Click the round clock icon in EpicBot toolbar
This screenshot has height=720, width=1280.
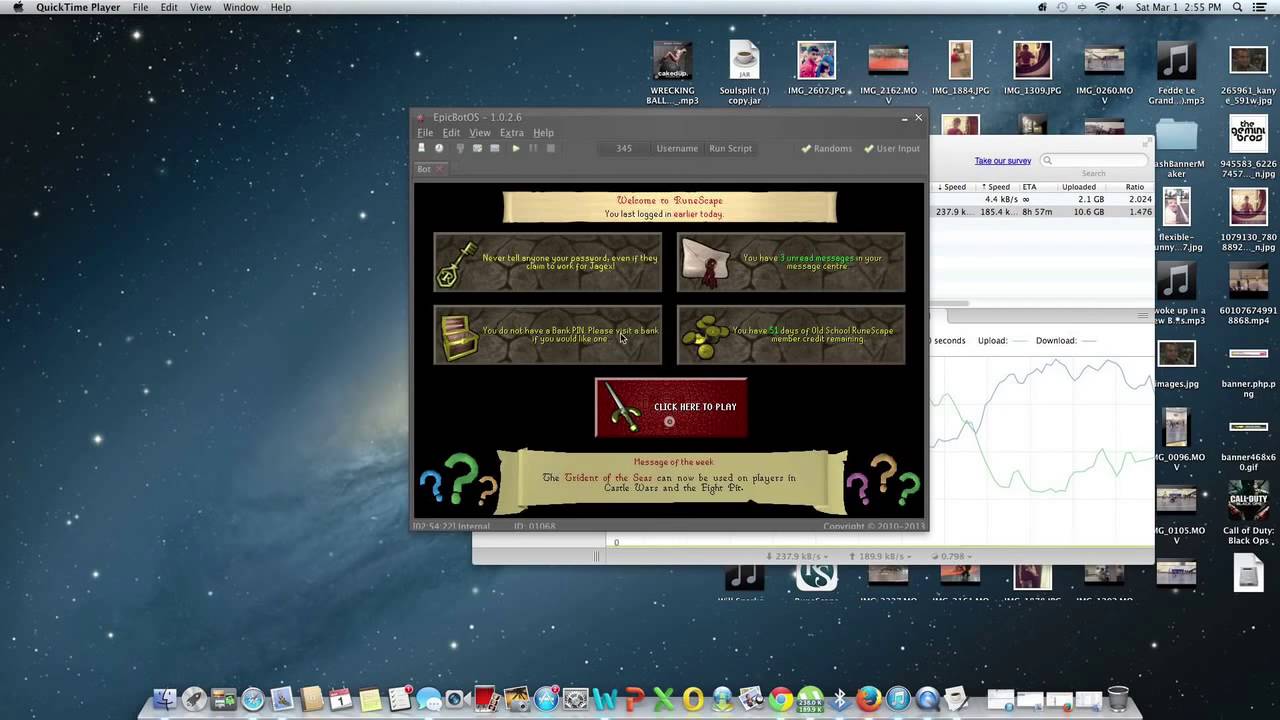439,148
